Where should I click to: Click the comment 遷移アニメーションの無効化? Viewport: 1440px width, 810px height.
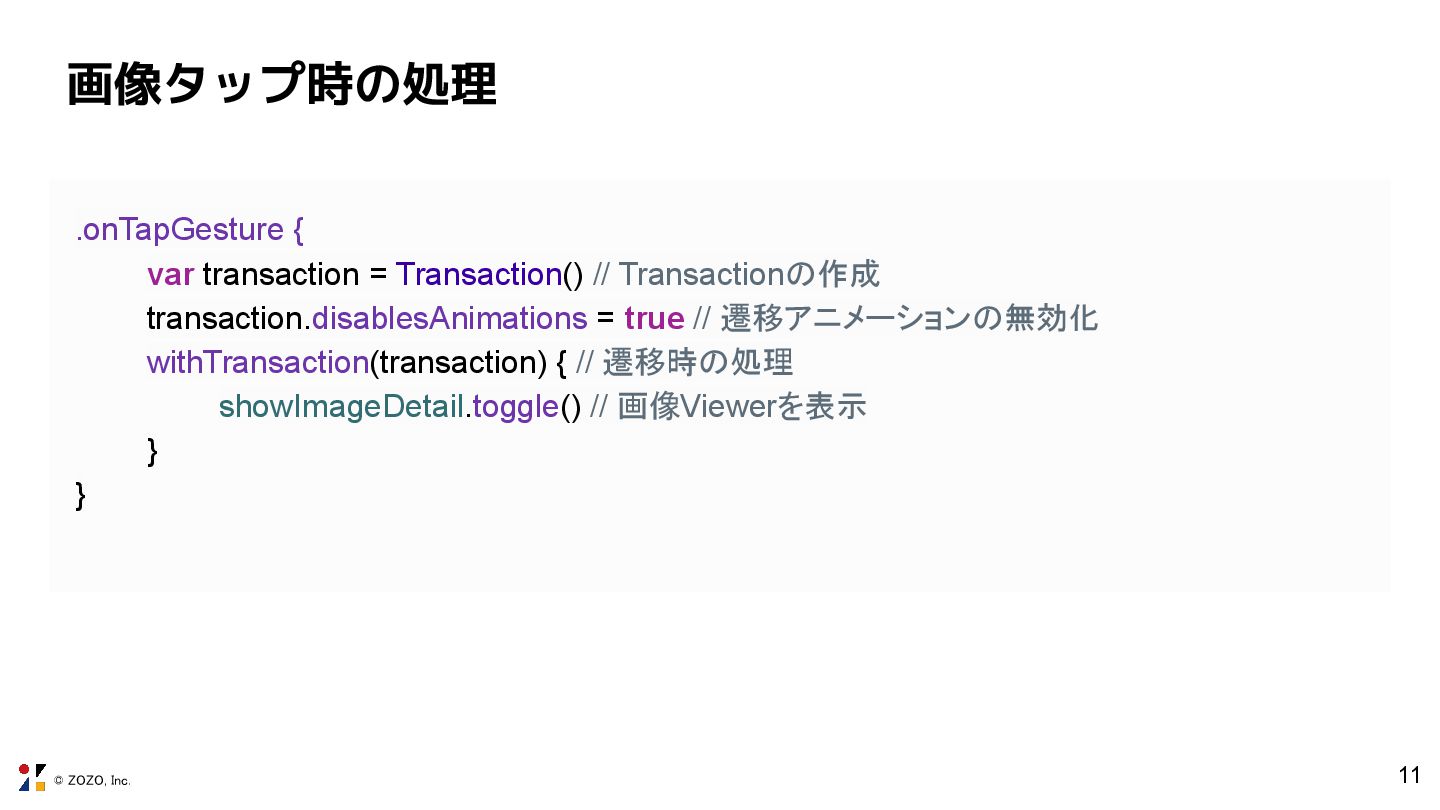point(896,318)
